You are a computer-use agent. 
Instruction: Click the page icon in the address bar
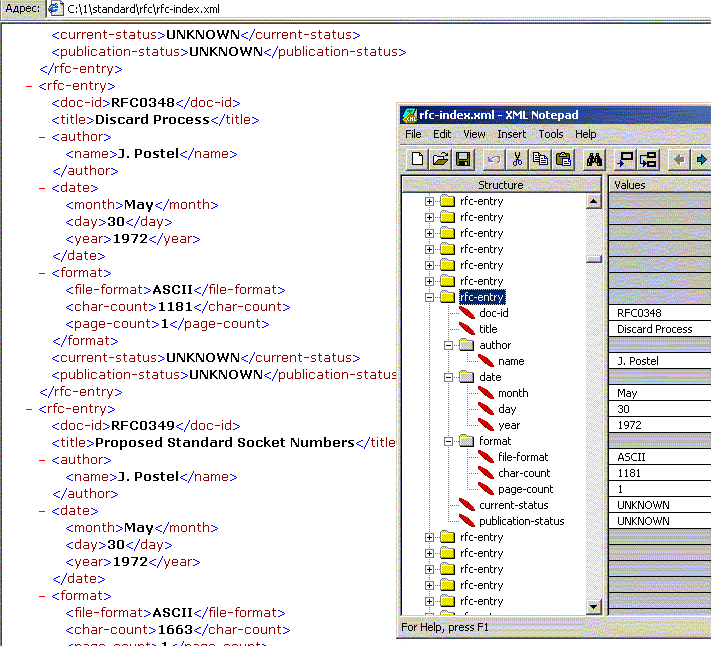pos(55,8)
